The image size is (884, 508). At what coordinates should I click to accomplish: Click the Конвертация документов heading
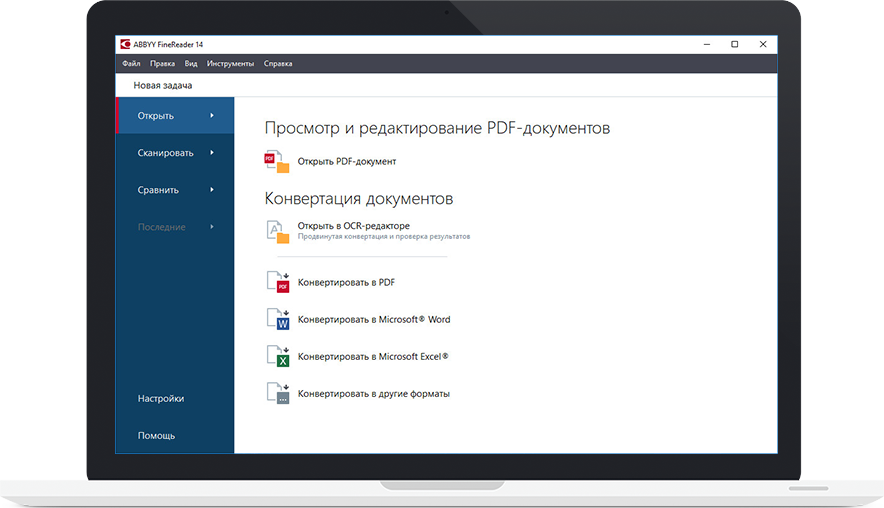point(359,198)
